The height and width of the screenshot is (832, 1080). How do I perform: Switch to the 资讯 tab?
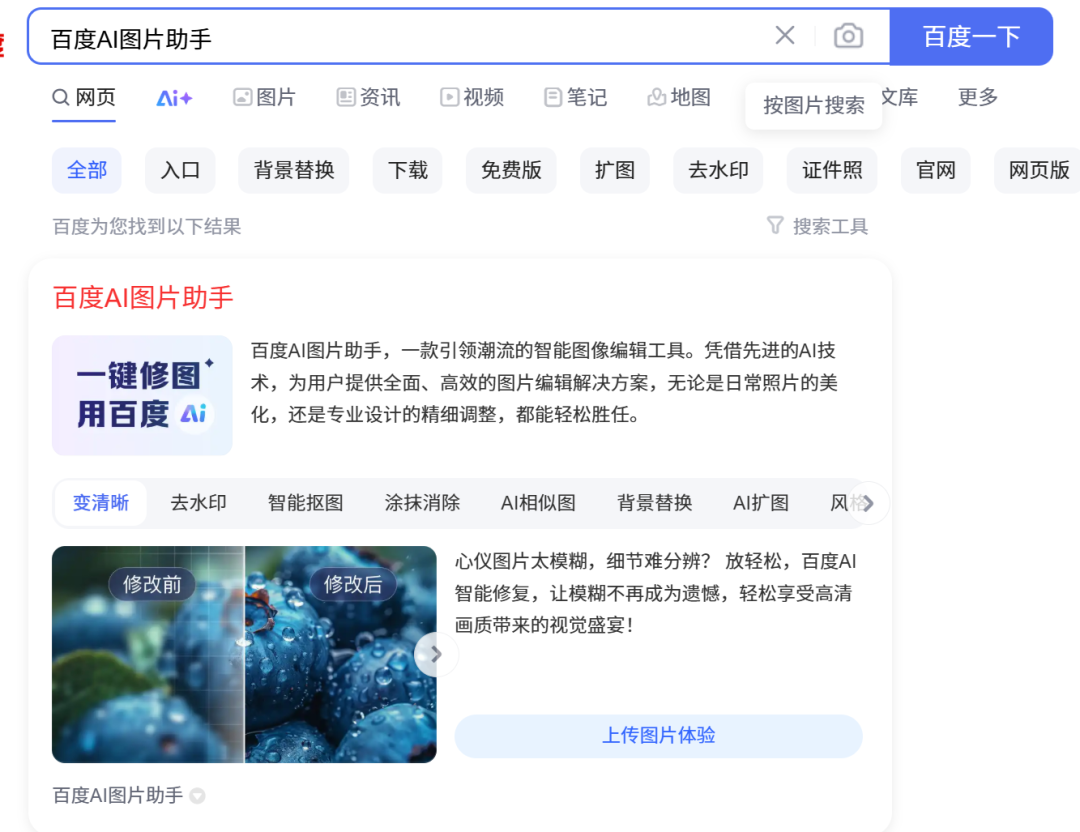pos(368,97)
